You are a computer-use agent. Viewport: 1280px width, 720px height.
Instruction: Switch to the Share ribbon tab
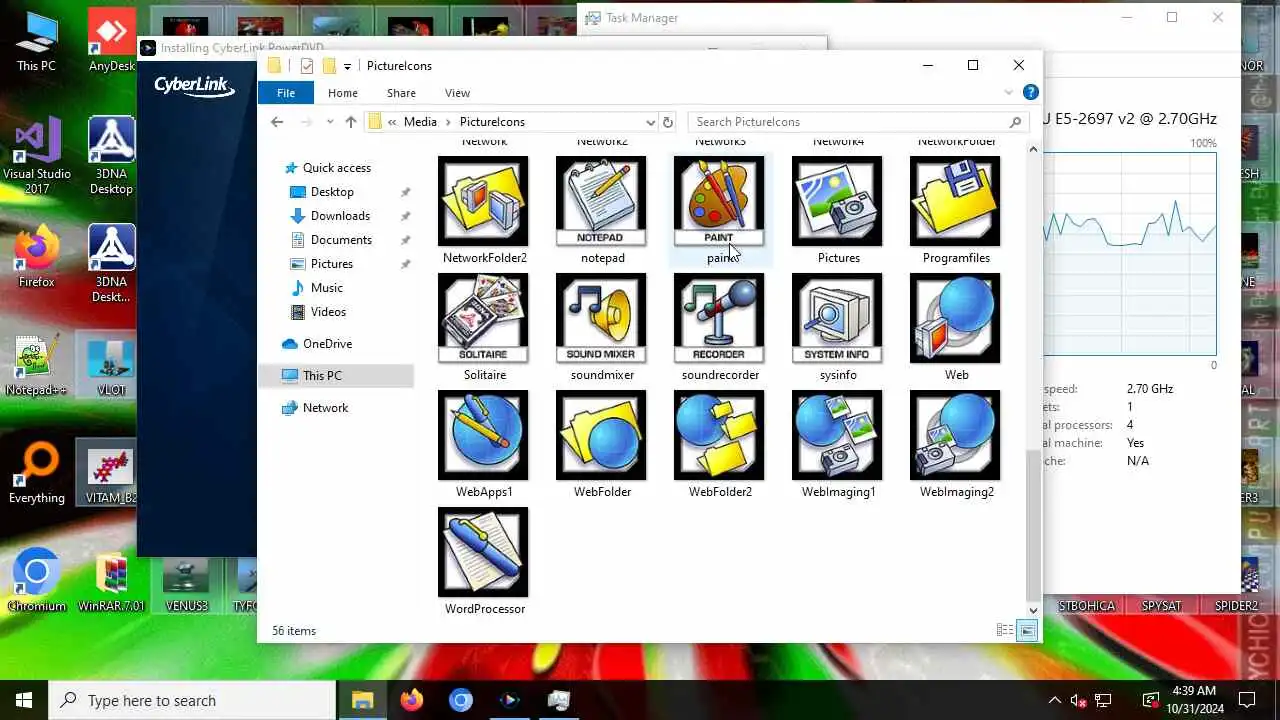(x=401, y=93)
